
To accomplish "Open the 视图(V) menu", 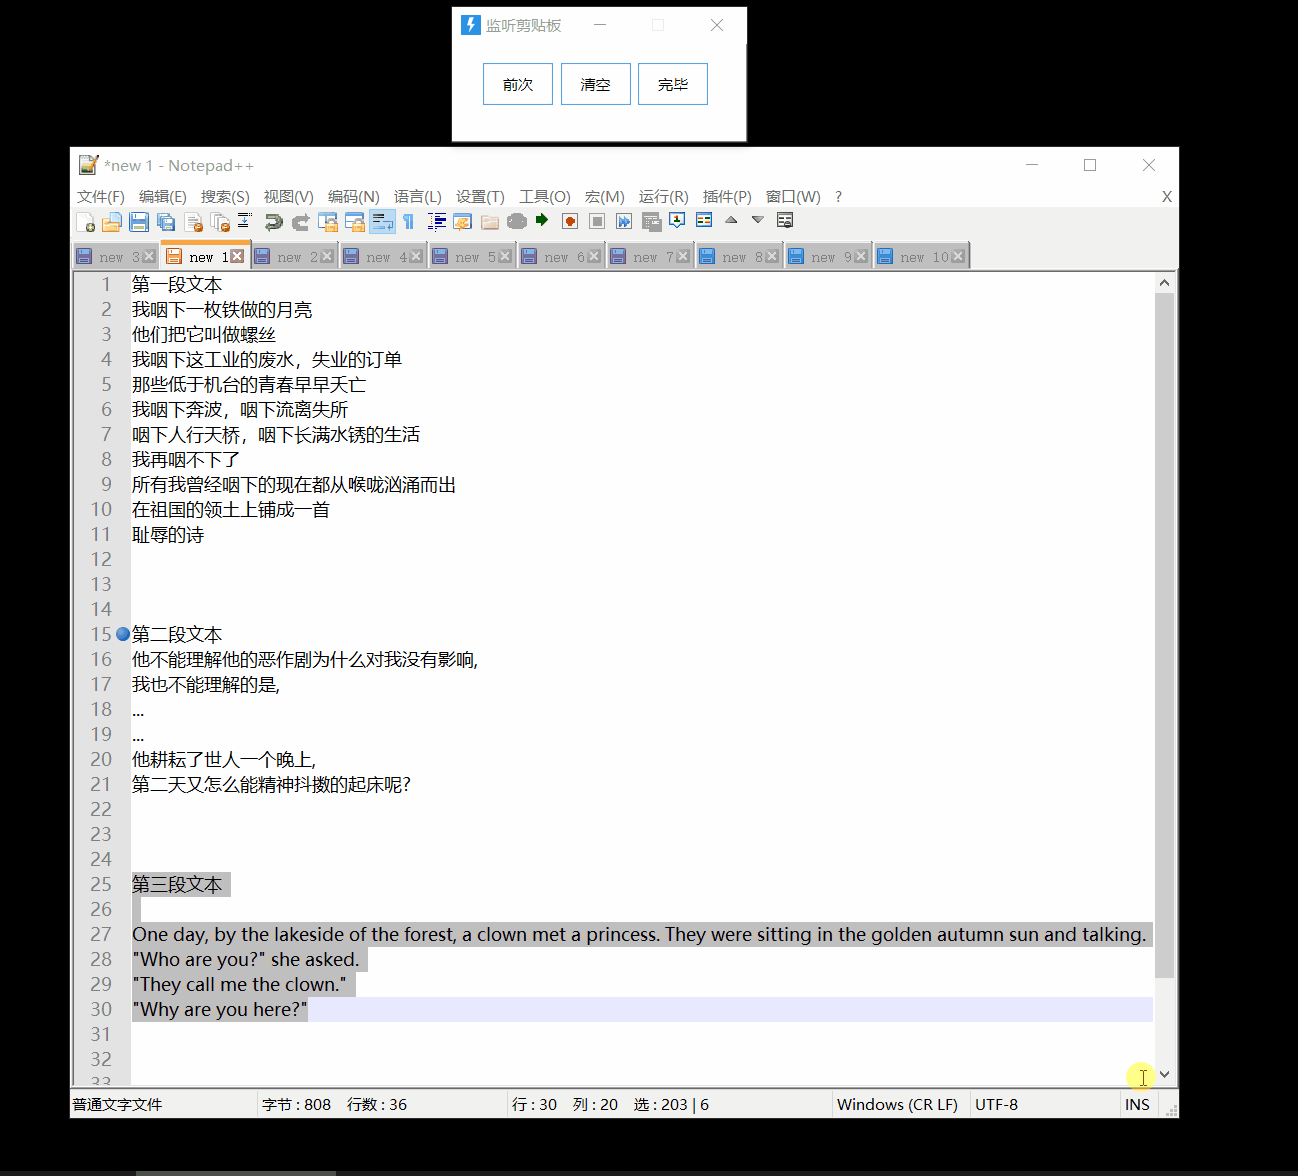I will [x=289, y=196].
